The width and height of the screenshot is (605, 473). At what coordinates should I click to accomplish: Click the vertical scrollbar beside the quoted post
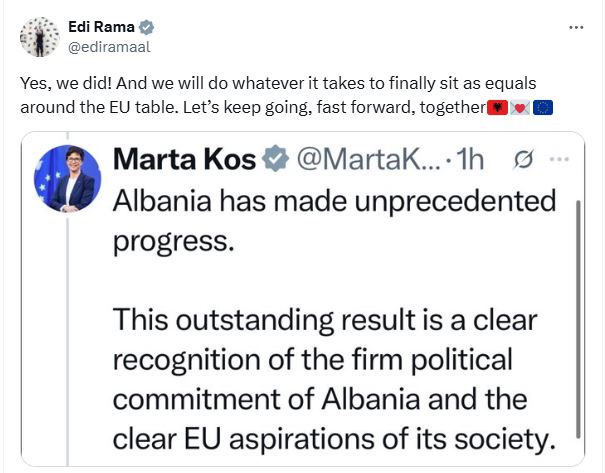click(577, 320)
